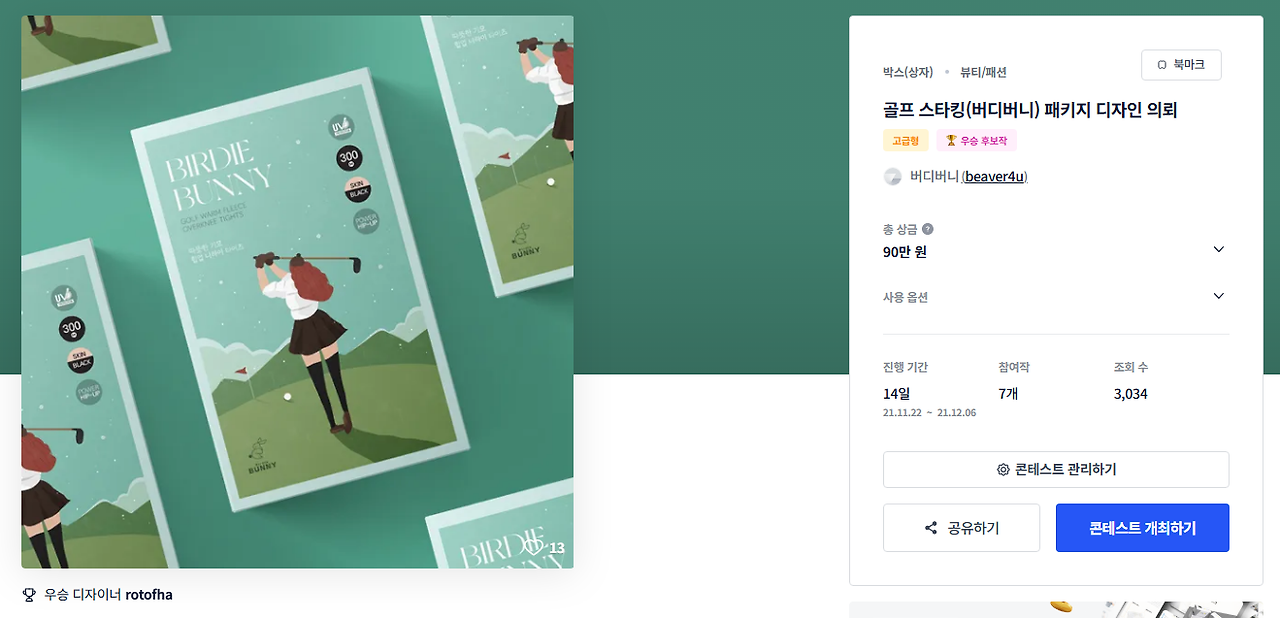Click the trophy icon beside 우승 디자이너
This screenshot has width=1280, height=618.
29,595
